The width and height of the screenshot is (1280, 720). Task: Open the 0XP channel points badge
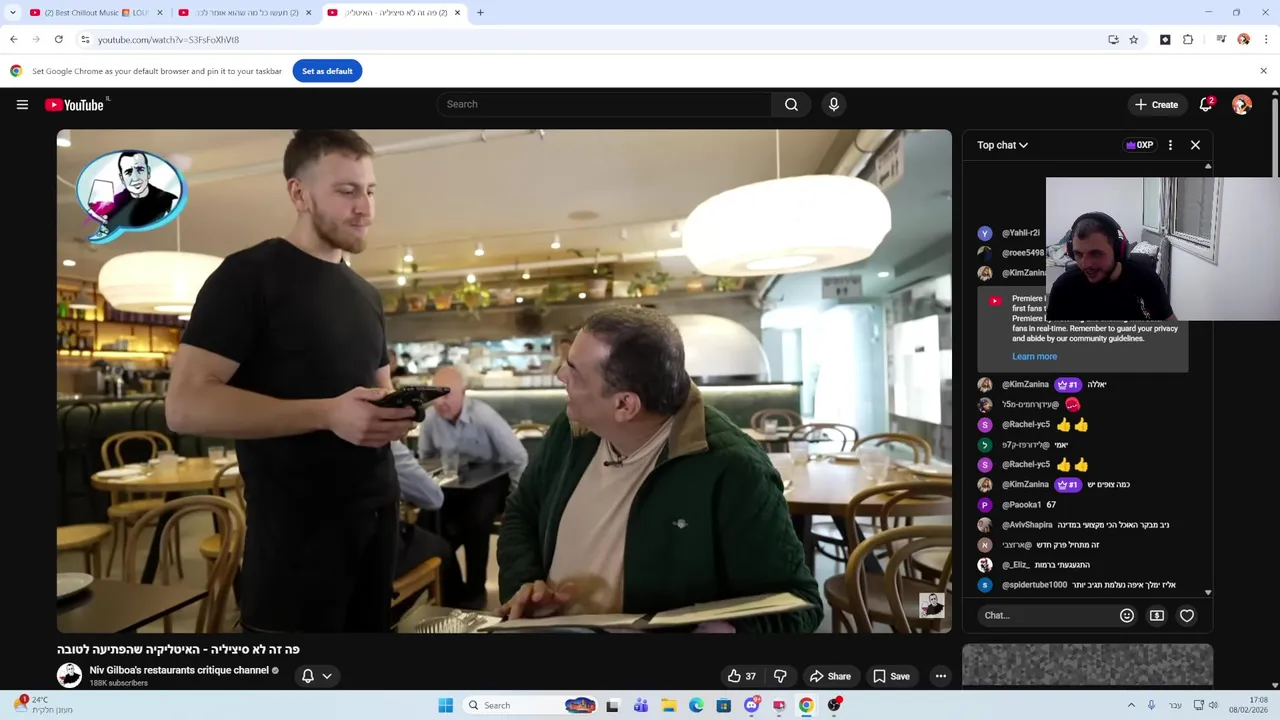[1140, 145]
